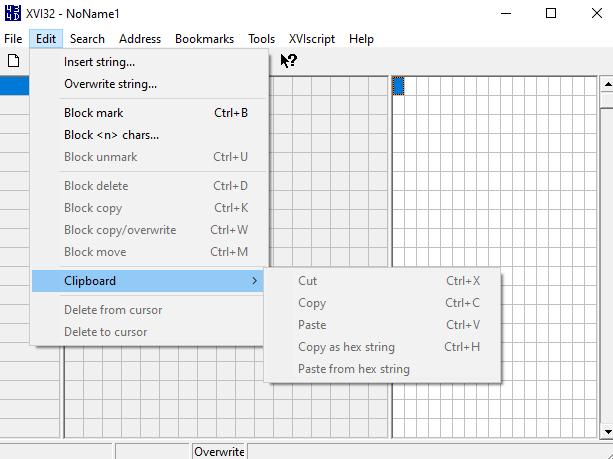Choose Block <n> chars... option
Image resolution: width=613 pixels, height=459 pixels.
tap(111, 135)
